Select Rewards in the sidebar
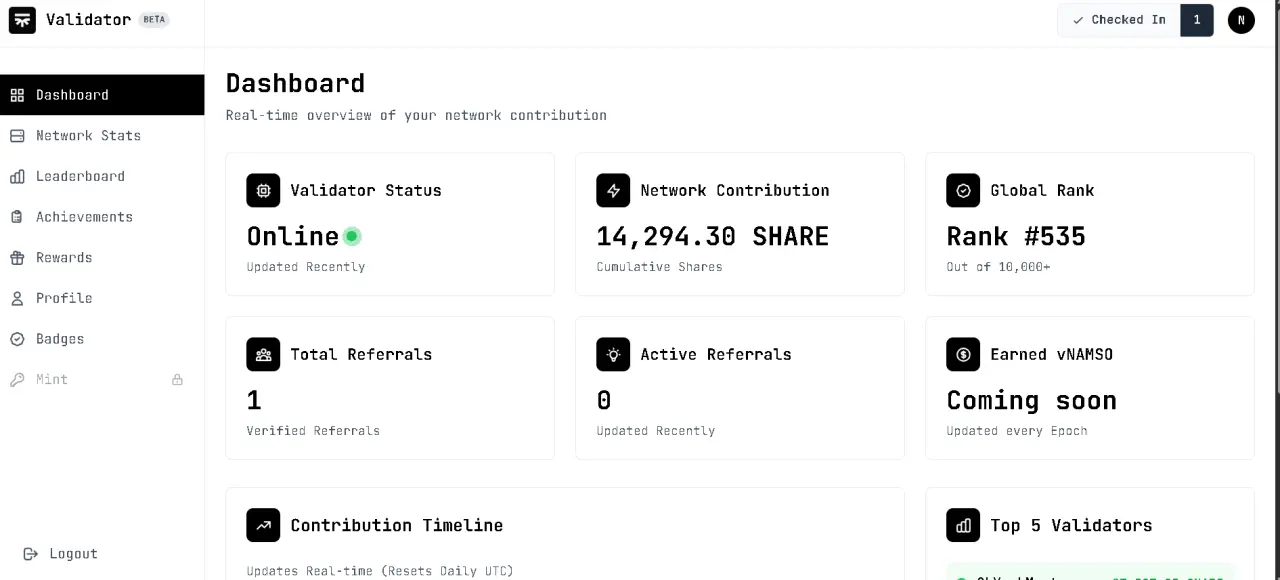The width and height of the screenshot is (1280, 580). [x=102, y=258]
